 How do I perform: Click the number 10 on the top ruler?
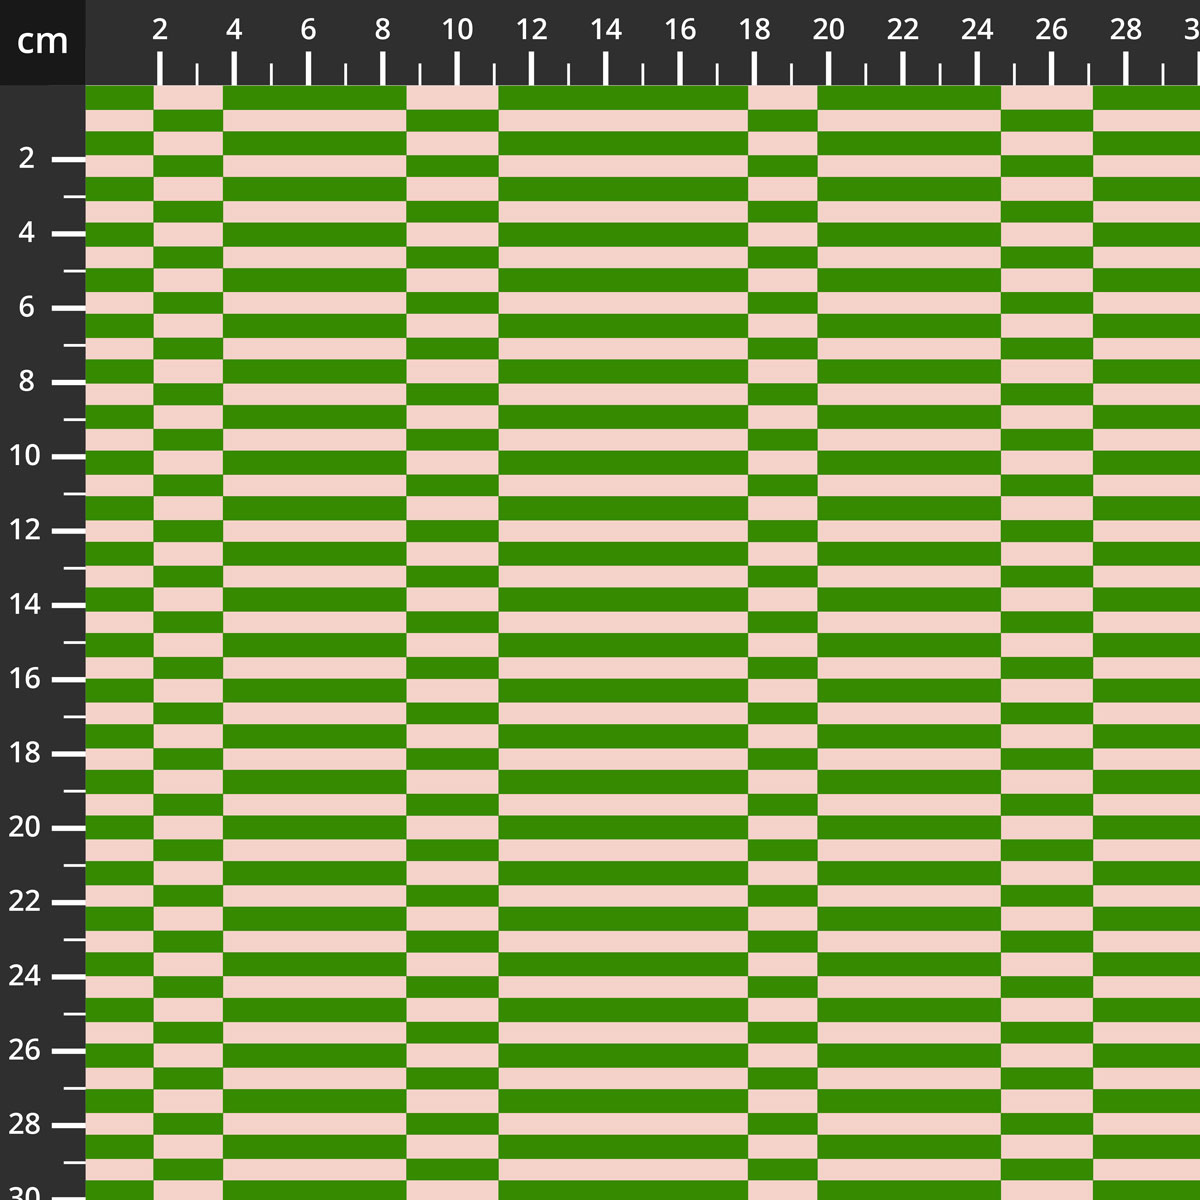(x=457, y=29)
